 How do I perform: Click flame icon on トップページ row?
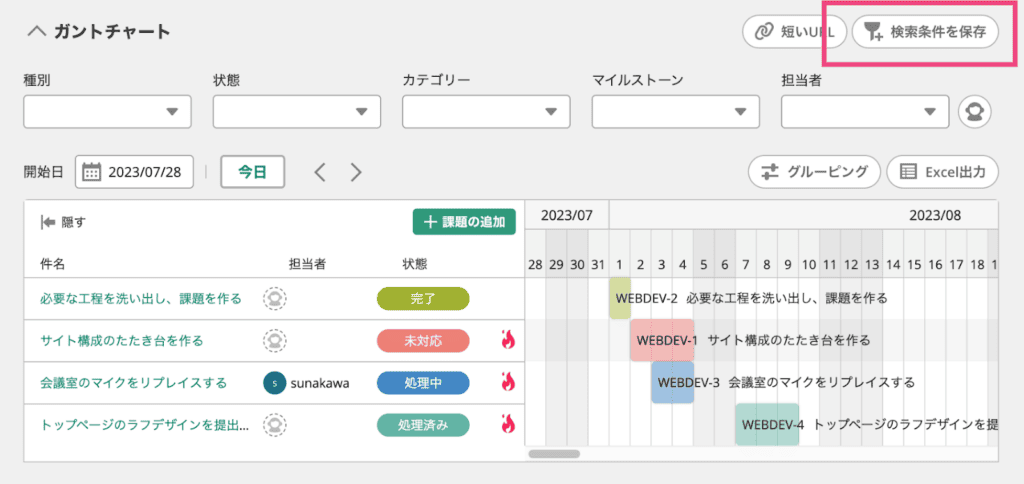coord(508,424)
